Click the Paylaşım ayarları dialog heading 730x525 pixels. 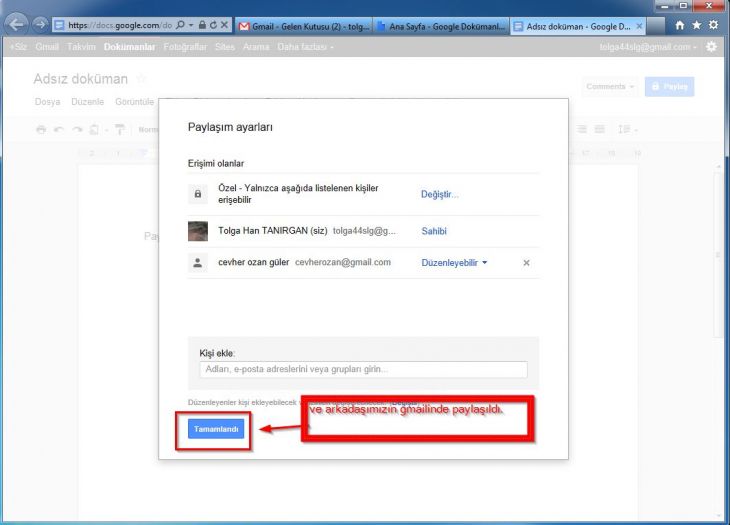(x=230, y=128)
